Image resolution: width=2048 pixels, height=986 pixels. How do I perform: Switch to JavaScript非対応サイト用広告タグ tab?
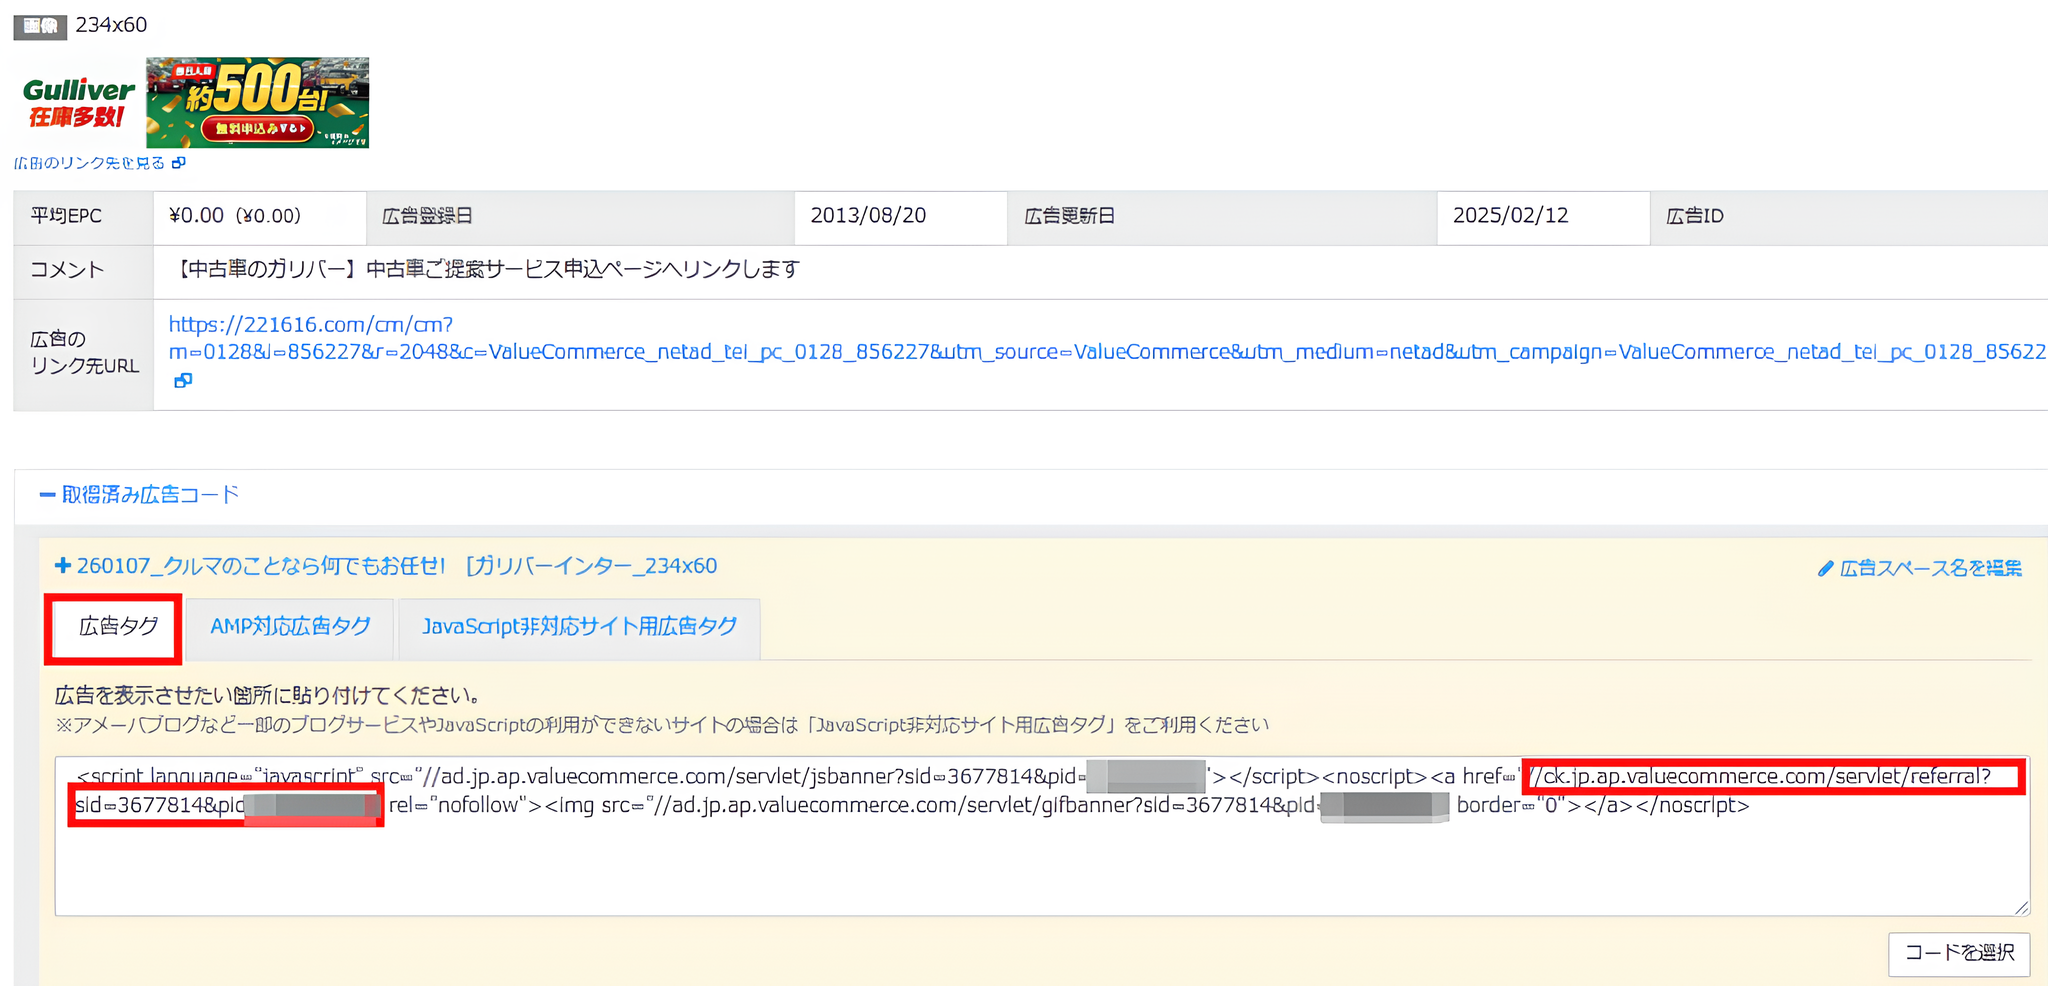[x=579, y=627]
